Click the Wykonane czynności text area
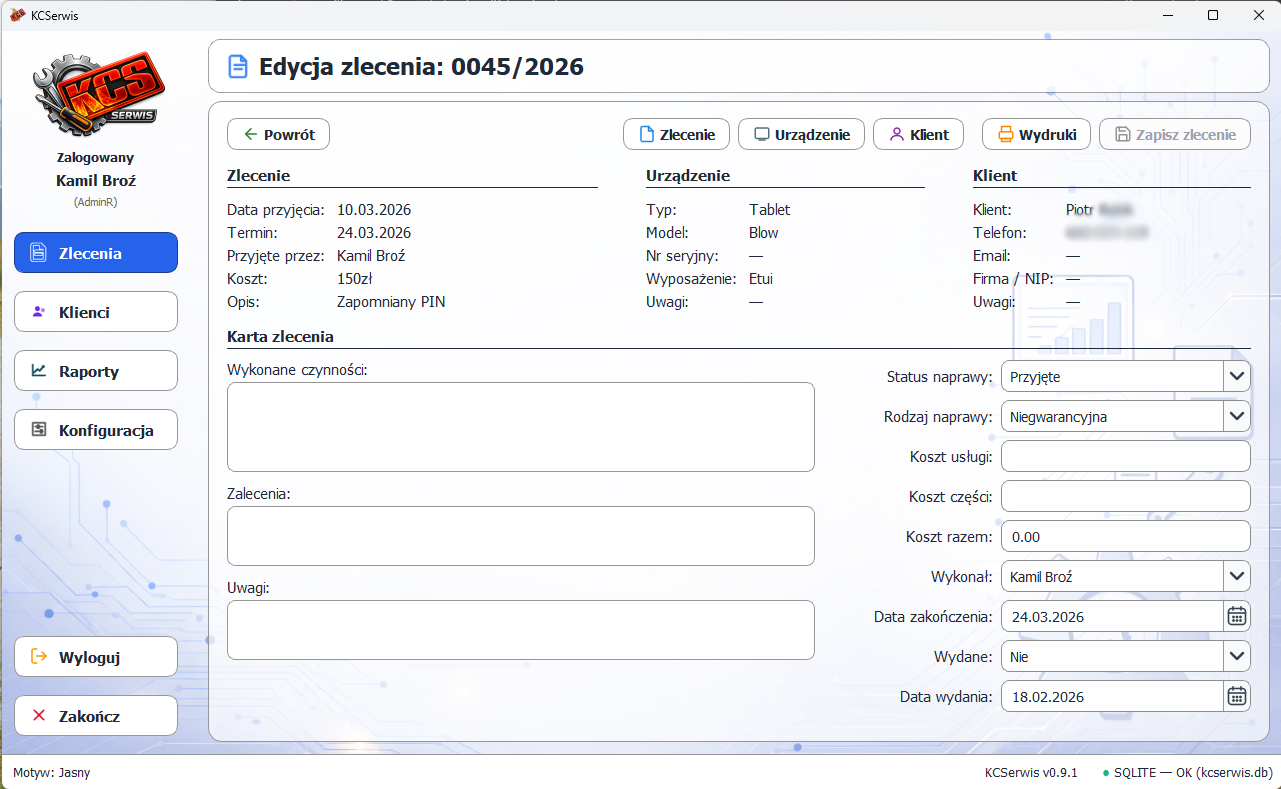The image size is (1281, 789). click(520, 427)
